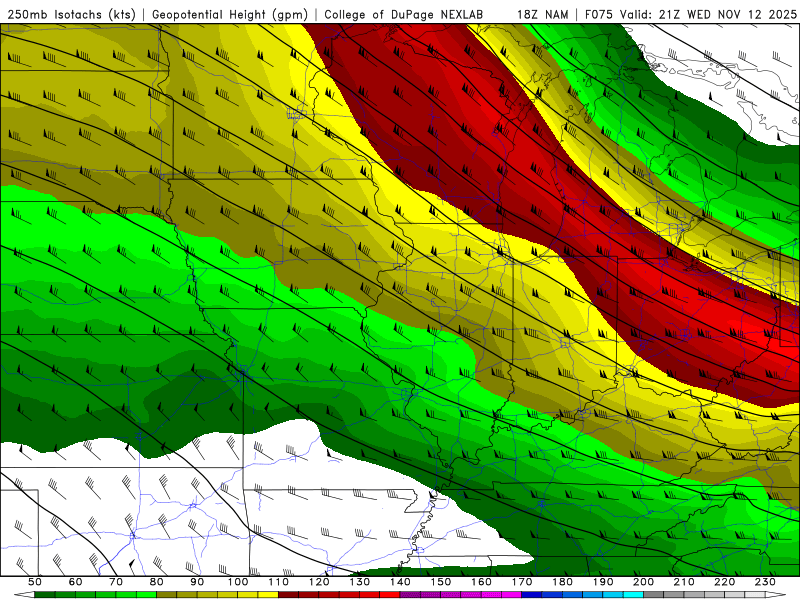Click the '60' label on the color scale
800x600 pixels.
point(76,582)
